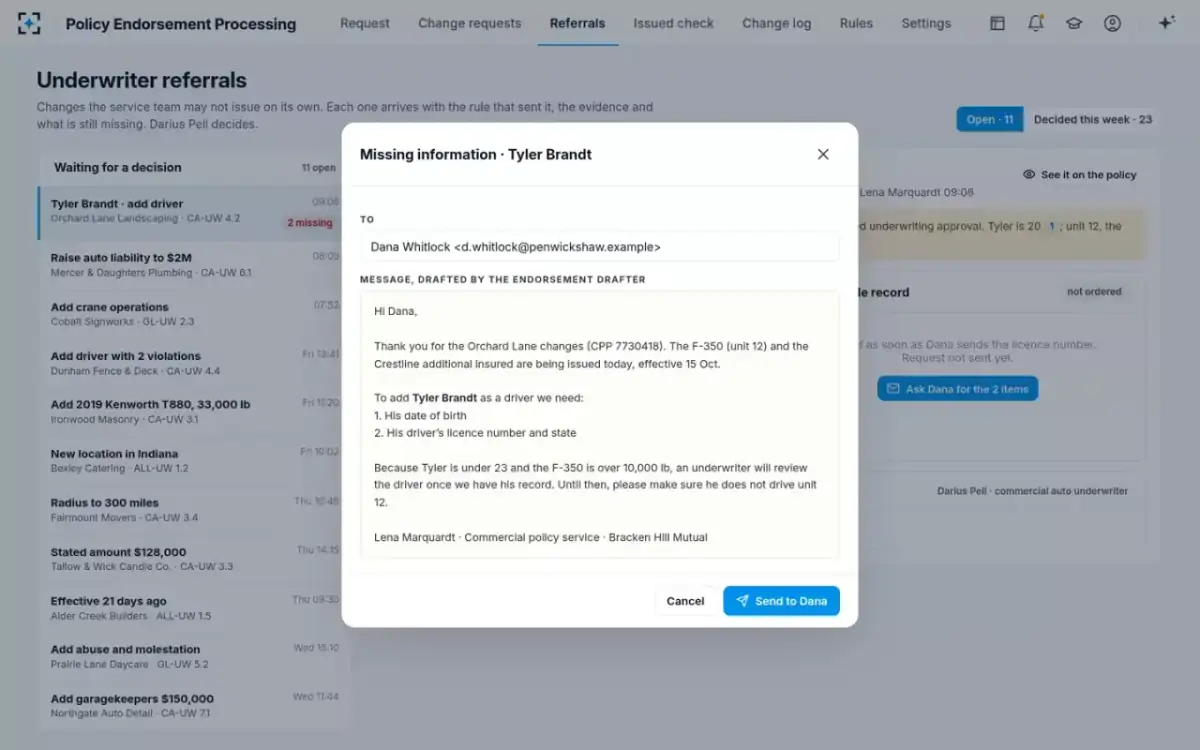Switch to the Open · 11 filter

tap(990, 120)
